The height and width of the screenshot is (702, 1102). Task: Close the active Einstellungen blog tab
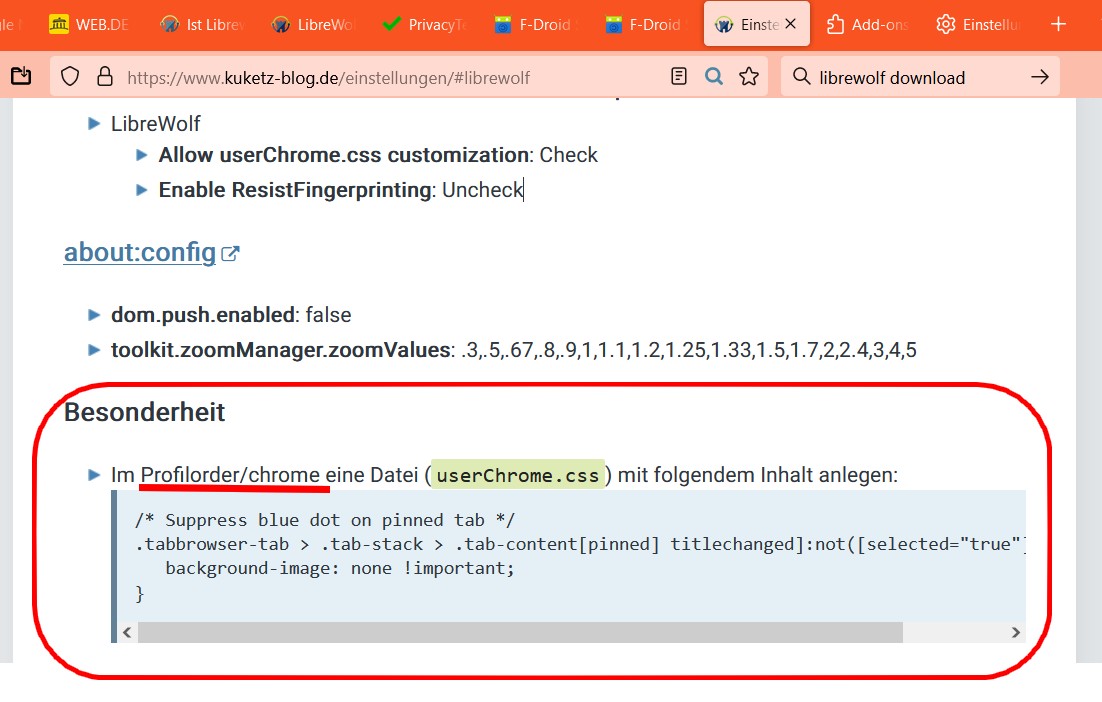(x=791, y=24)
